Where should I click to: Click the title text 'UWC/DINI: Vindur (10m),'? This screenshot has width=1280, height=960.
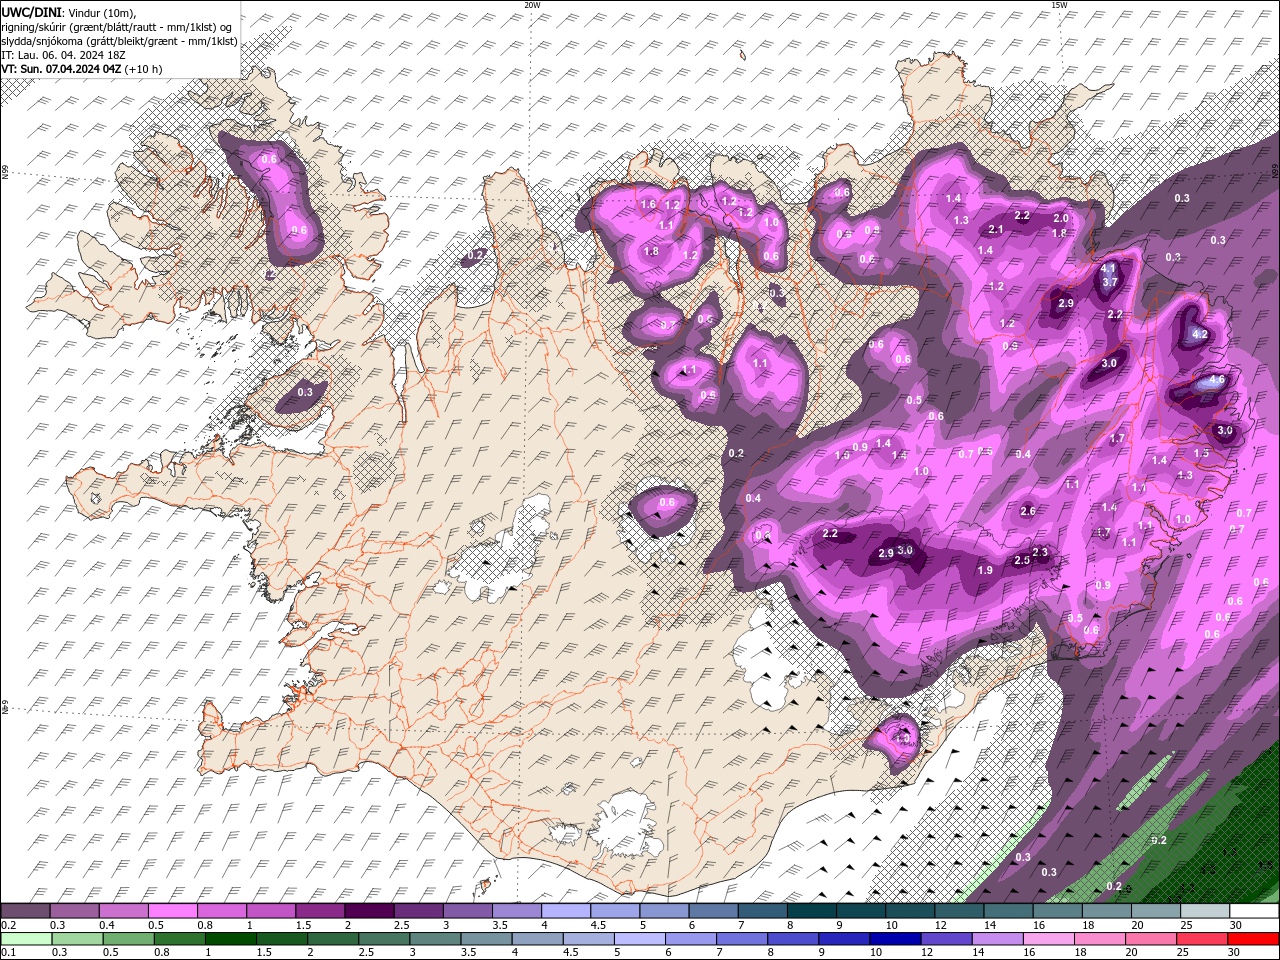click(x=68, y=12)
